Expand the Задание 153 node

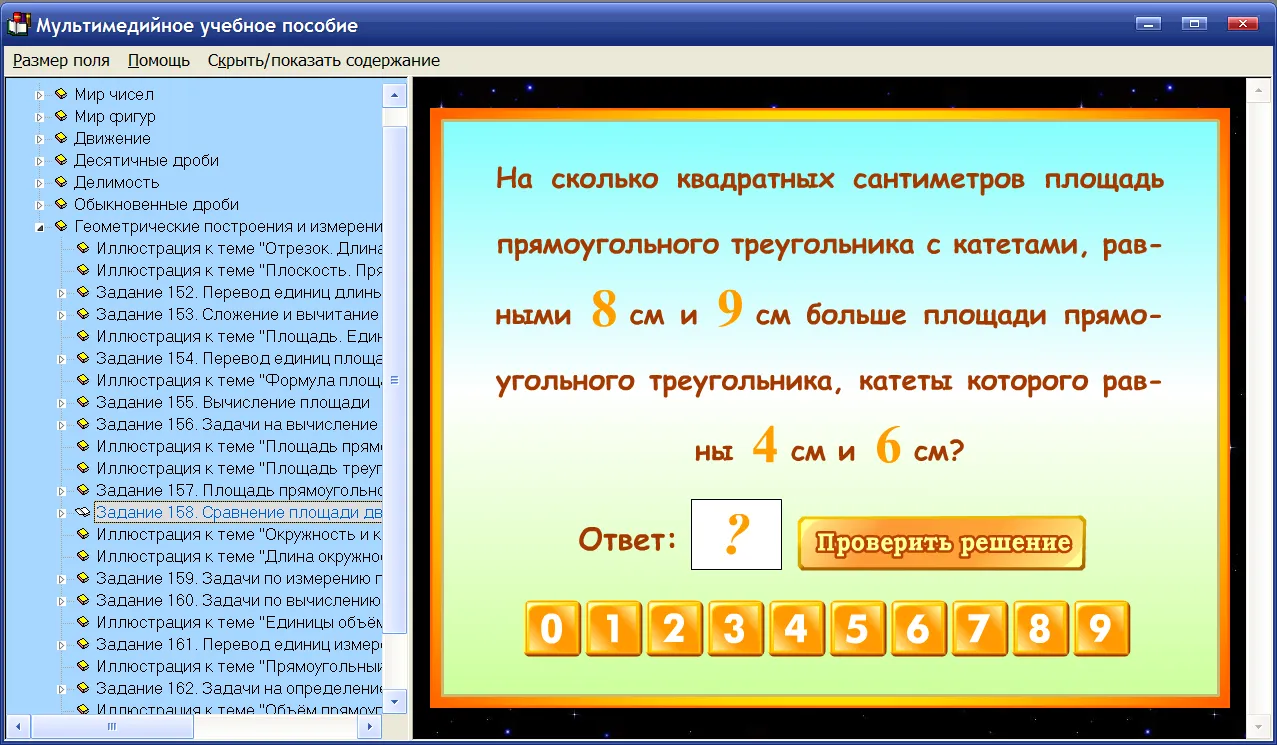(62, 315)
